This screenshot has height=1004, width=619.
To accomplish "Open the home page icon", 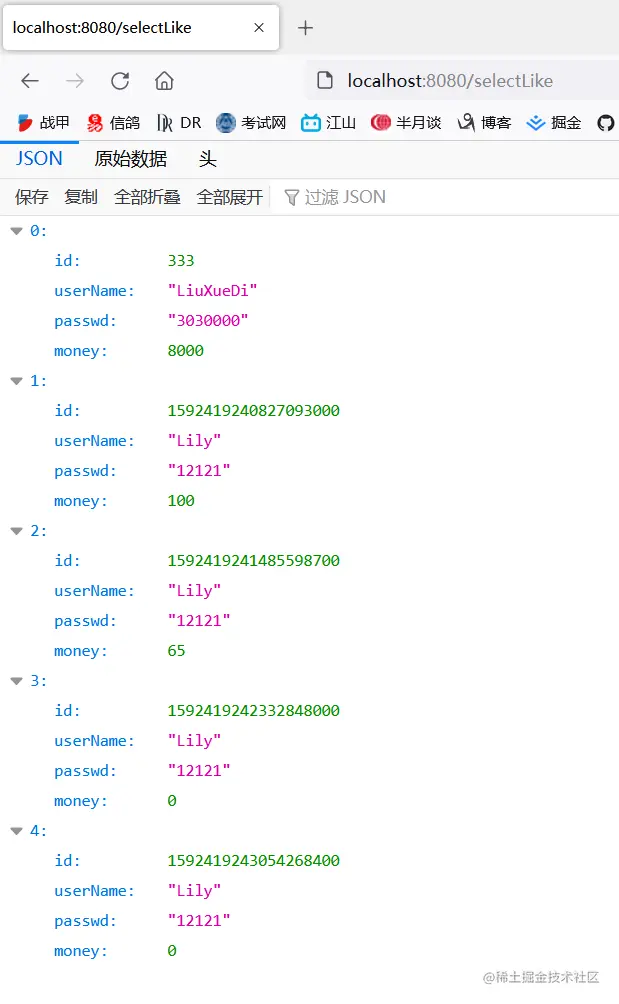I will tap(165, 81).
